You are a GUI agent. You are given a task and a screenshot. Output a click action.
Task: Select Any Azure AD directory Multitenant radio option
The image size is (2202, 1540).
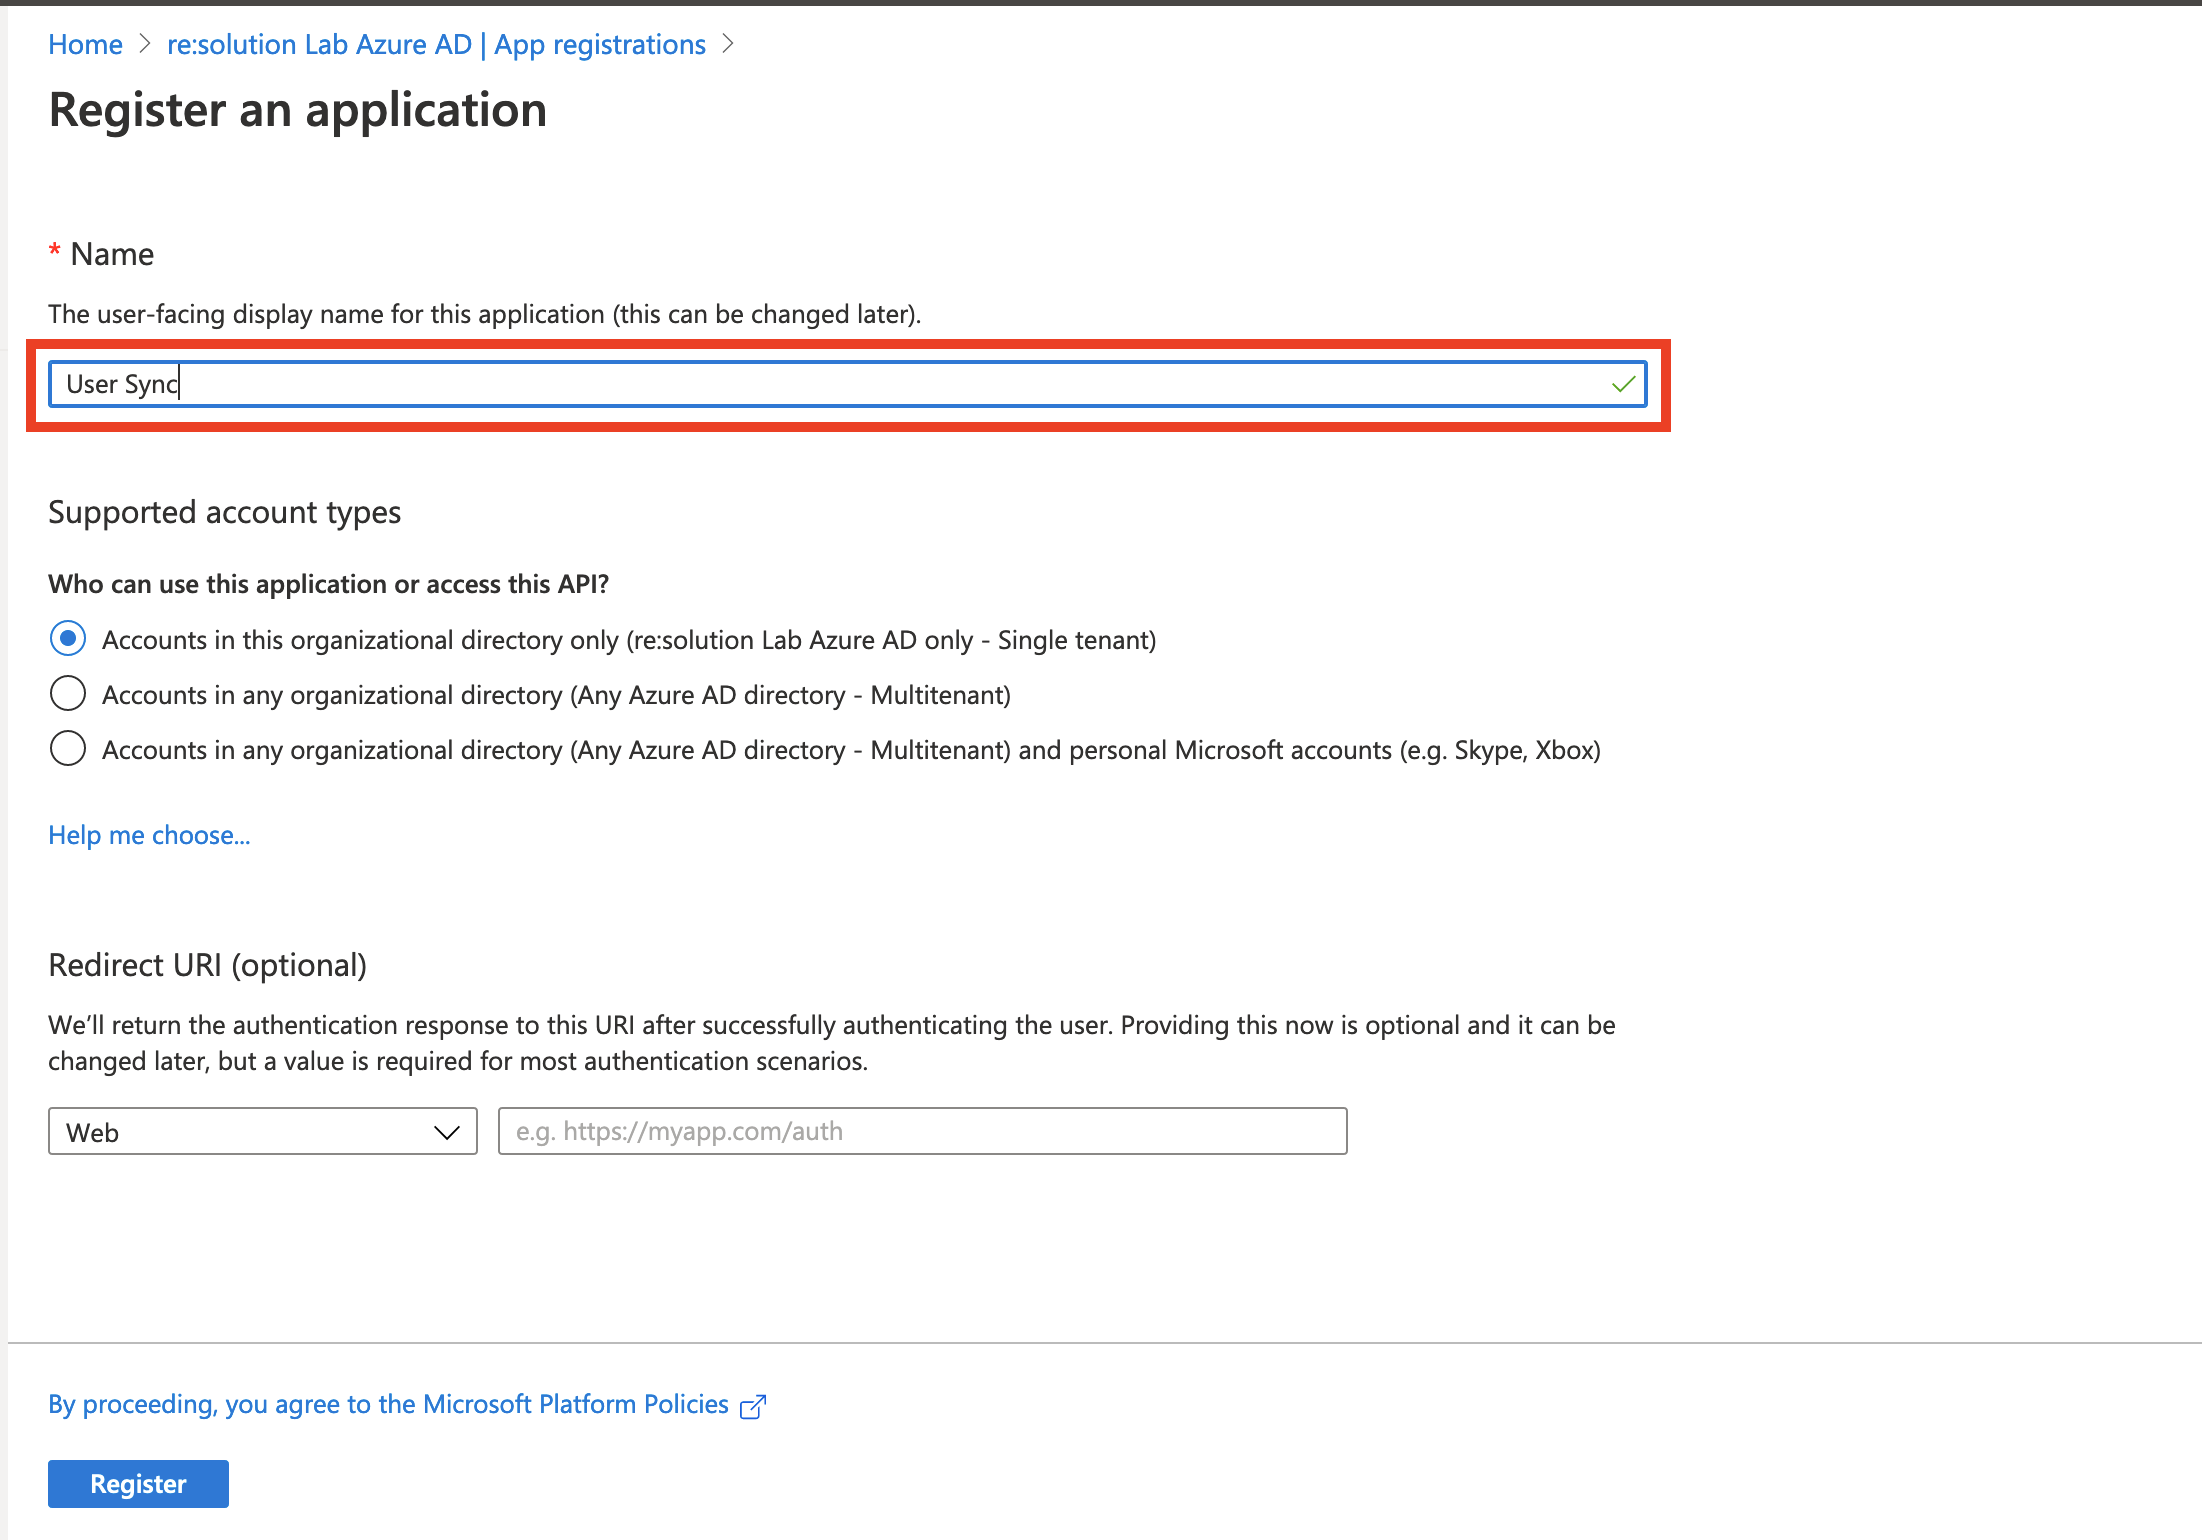coord(68,694)
